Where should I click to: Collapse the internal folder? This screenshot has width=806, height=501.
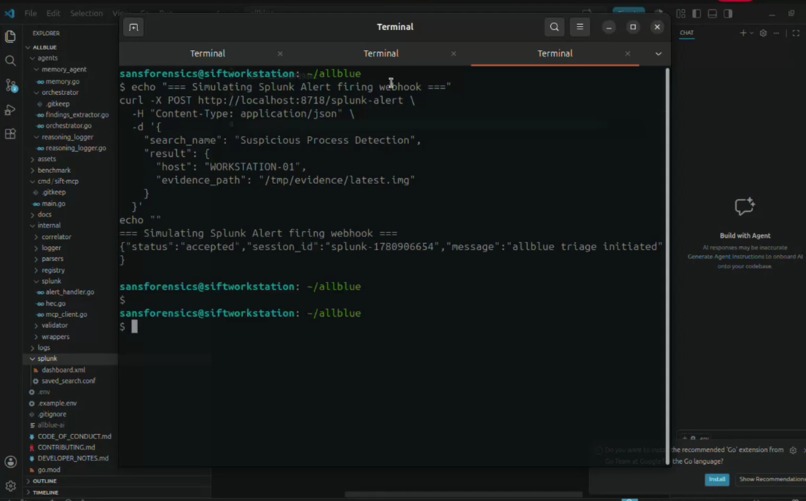click(49, 226)
